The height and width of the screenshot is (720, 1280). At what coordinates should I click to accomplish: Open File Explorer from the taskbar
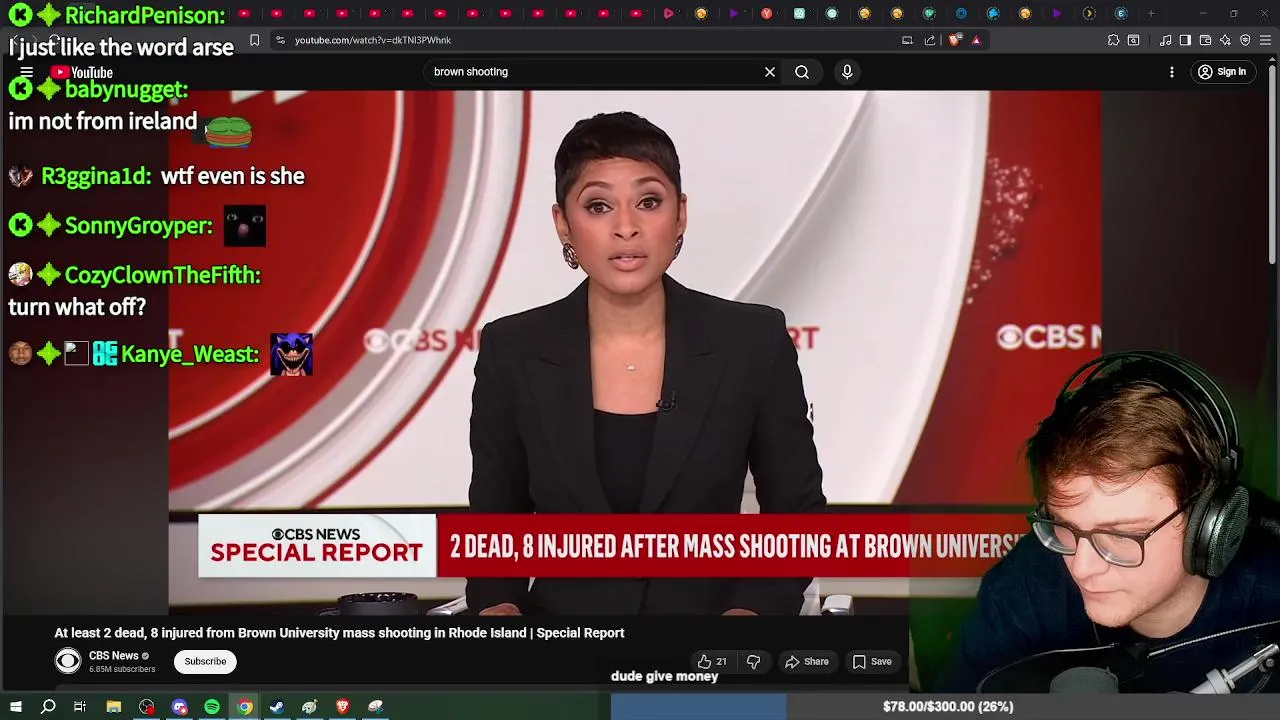pos(114,707)
